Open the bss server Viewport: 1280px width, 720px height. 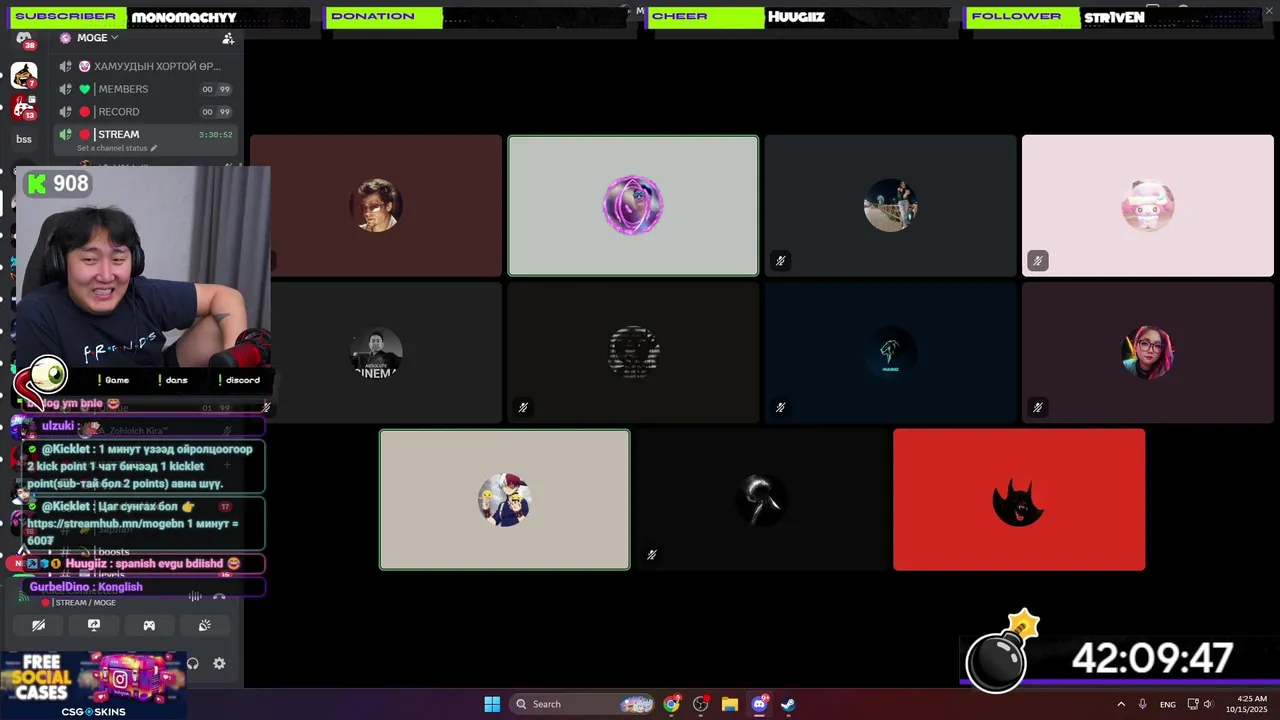point(24,139)
